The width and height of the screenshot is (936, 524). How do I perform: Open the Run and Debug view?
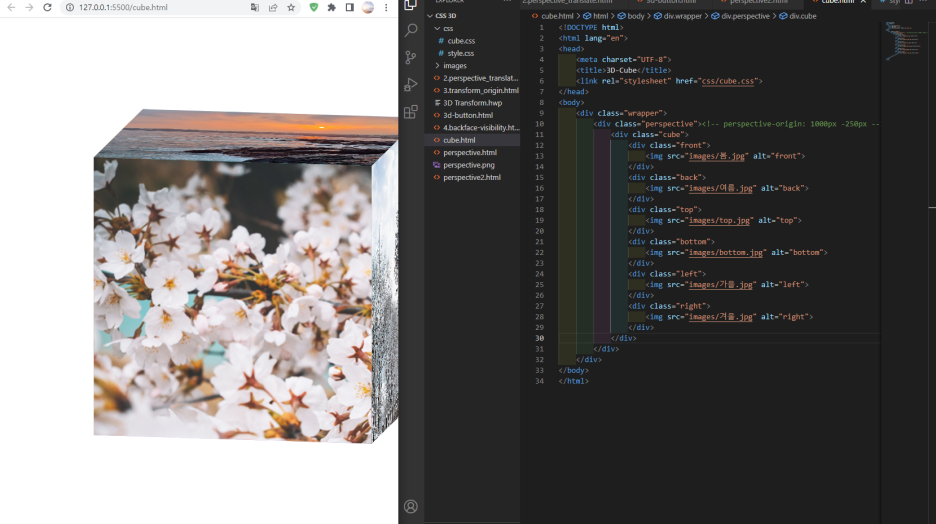tap(411, 84)
